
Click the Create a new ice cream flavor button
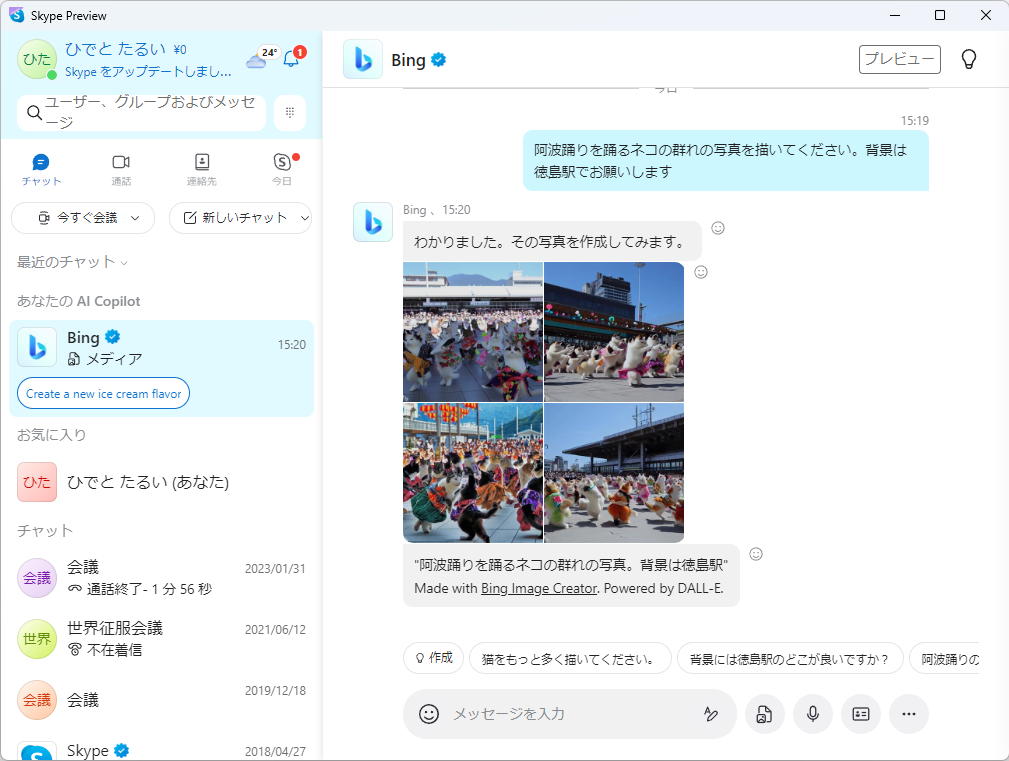[x=102, y=393]
